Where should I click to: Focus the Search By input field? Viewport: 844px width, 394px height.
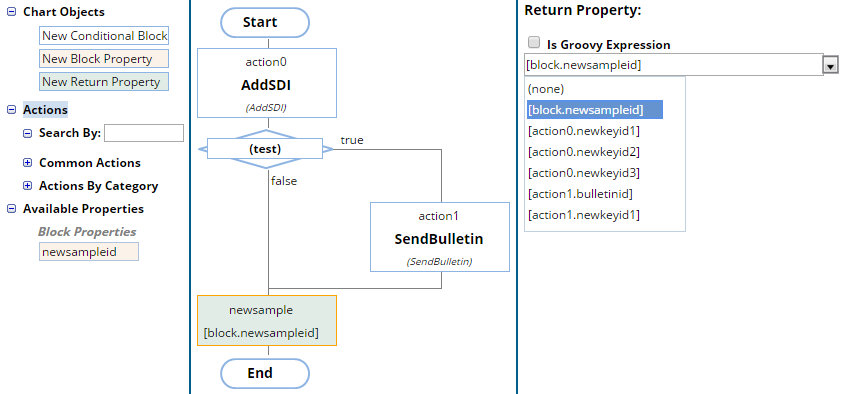coord(144,133)
